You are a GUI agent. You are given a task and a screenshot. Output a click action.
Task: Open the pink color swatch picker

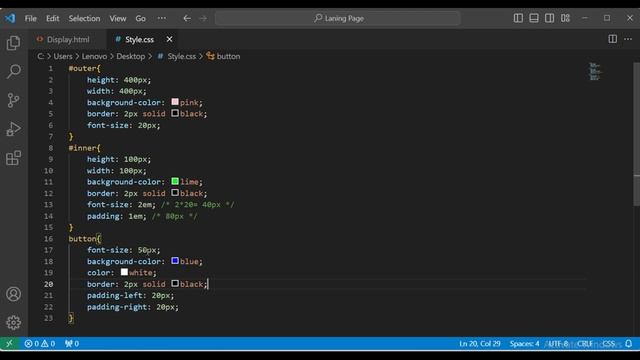pos(175,102)
